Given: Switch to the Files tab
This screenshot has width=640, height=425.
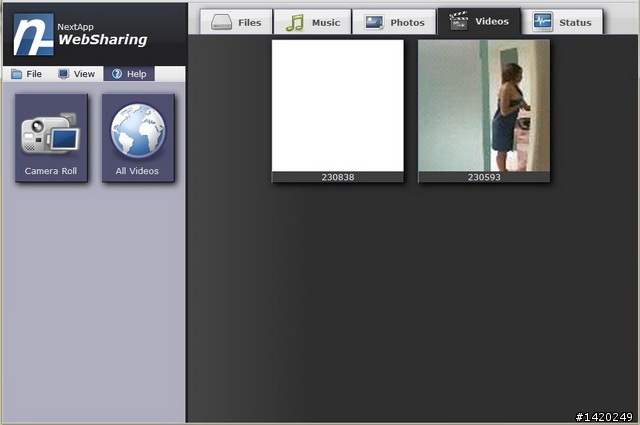Looking at the screenshot, I should tap(236, 22).
